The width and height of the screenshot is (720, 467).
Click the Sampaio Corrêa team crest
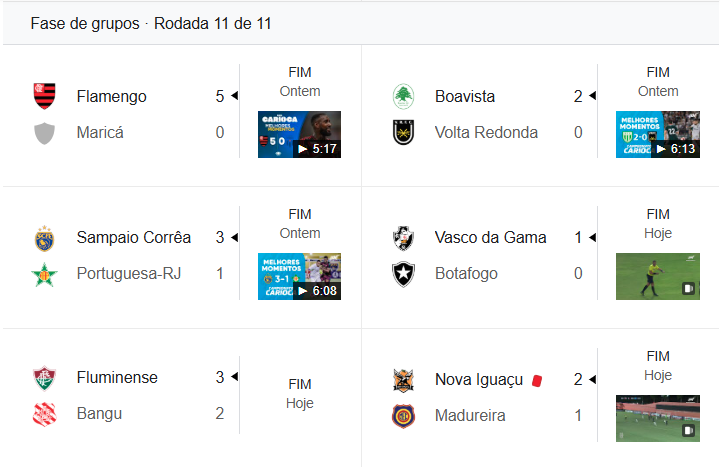tap(45, 237)
